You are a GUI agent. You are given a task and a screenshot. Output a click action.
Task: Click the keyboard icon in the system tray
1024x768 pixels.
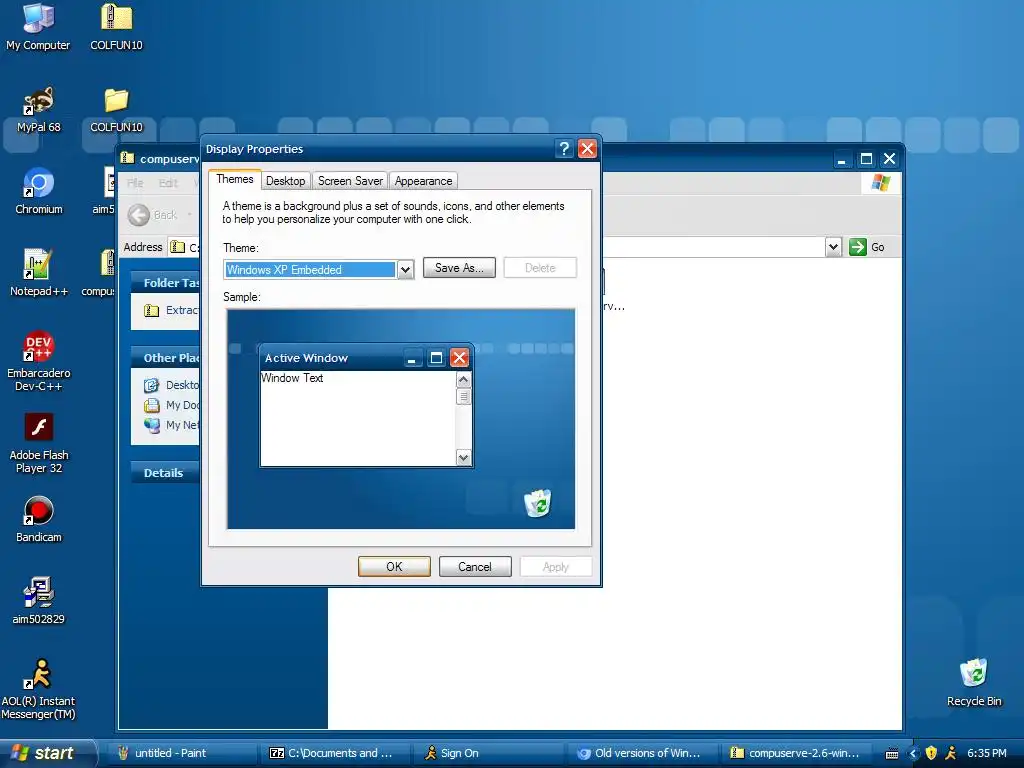(x=892, y=754)
